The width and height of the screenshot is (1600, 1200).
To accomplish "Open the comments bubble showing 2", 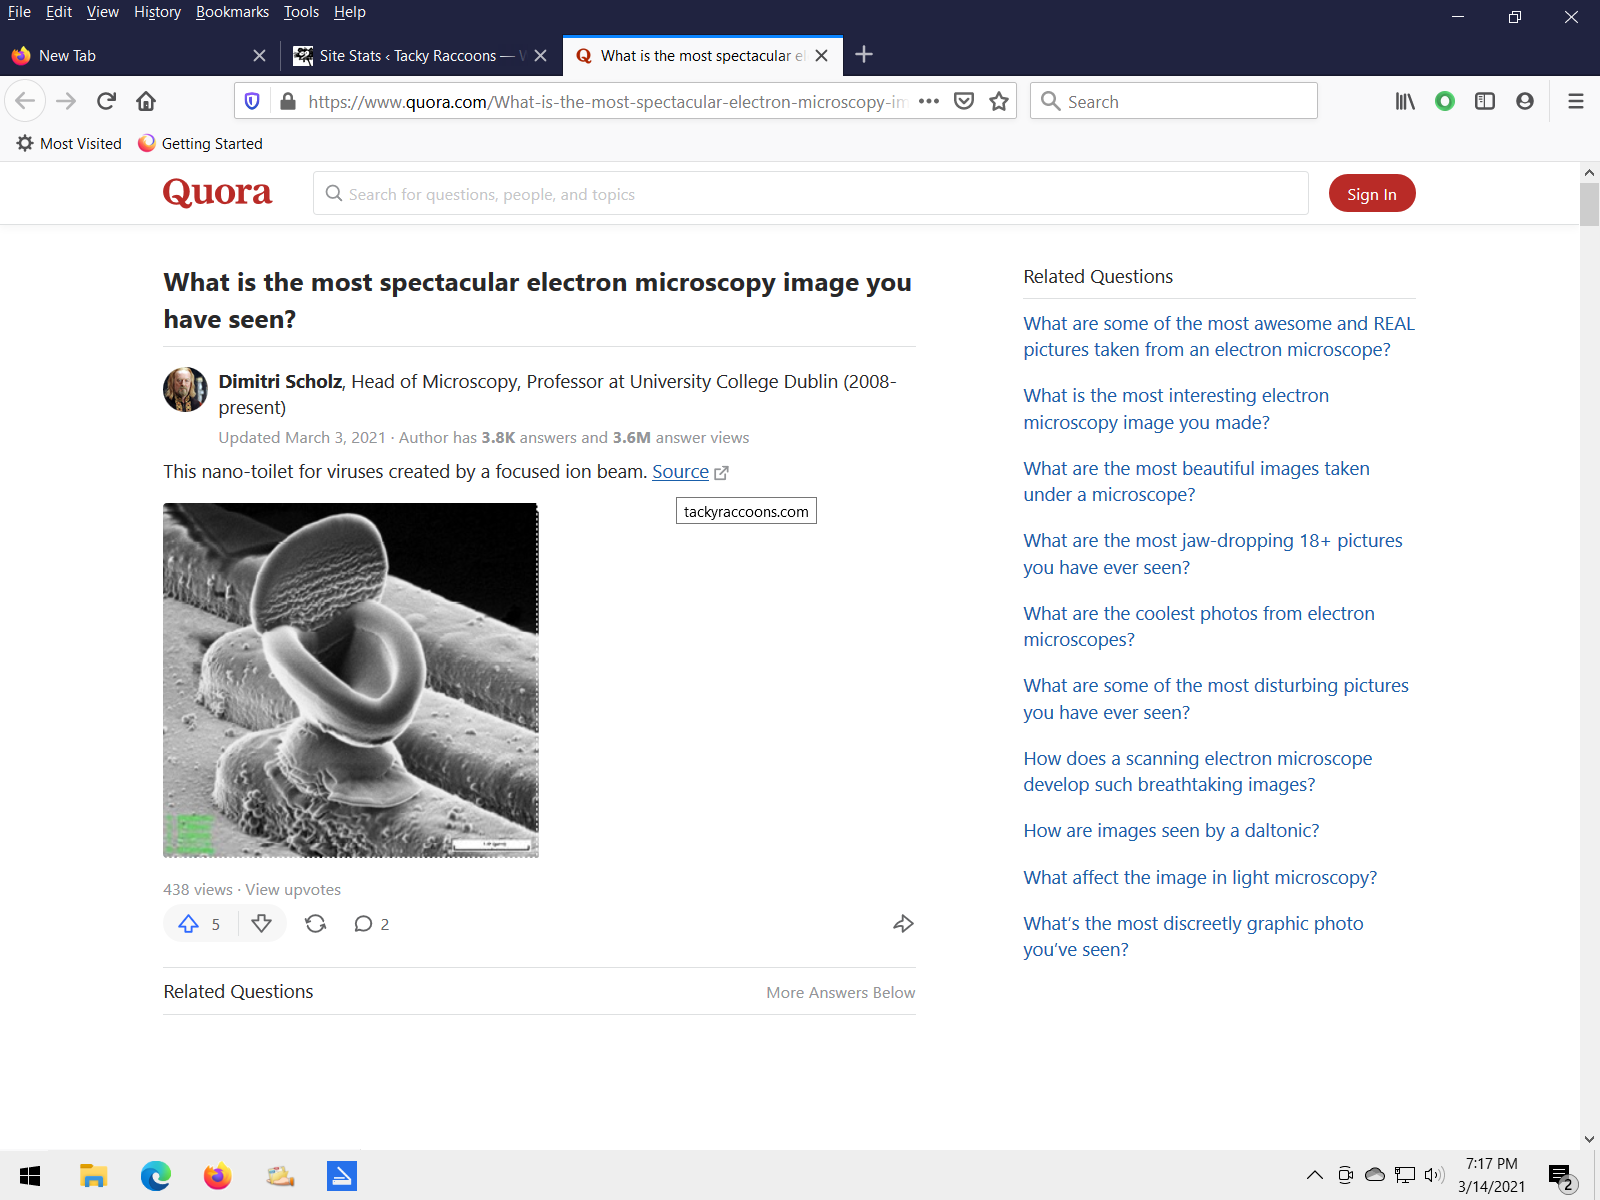I will [371, 924].
